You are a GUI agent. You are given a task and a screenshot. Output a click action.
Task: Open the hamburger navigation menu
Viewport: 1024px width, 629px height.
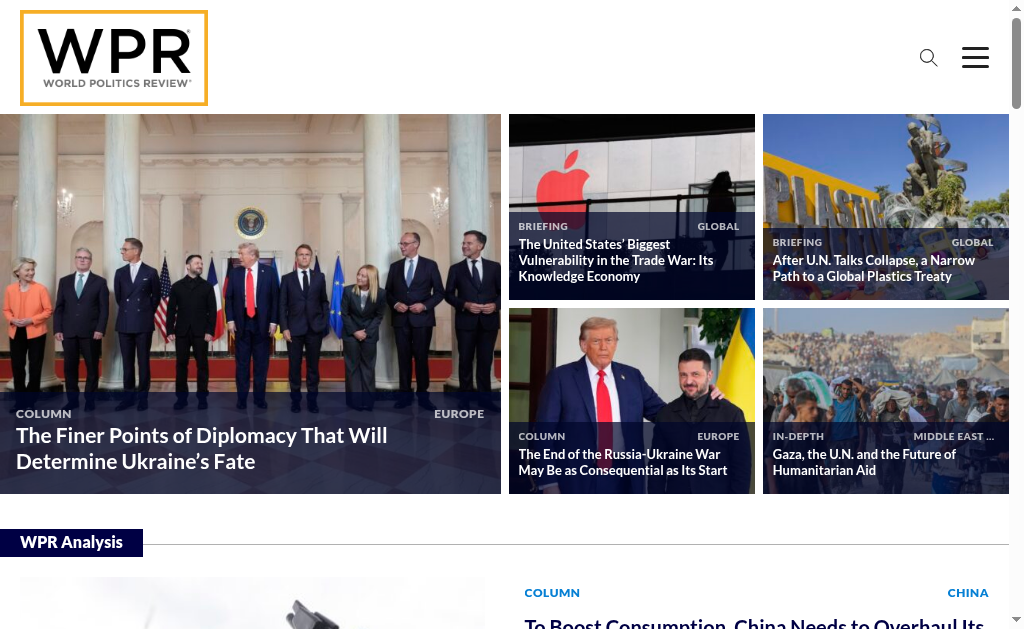point(975,57)
